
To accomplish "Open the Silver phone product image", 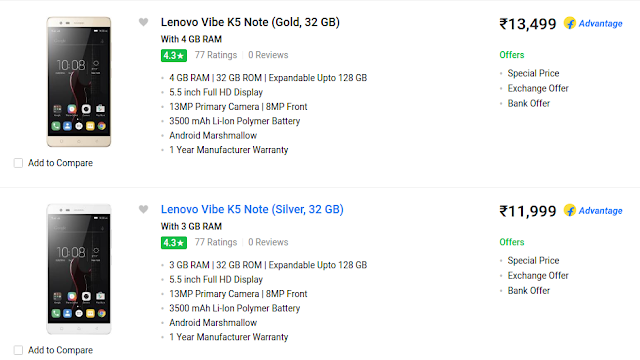I will (79, 269).
